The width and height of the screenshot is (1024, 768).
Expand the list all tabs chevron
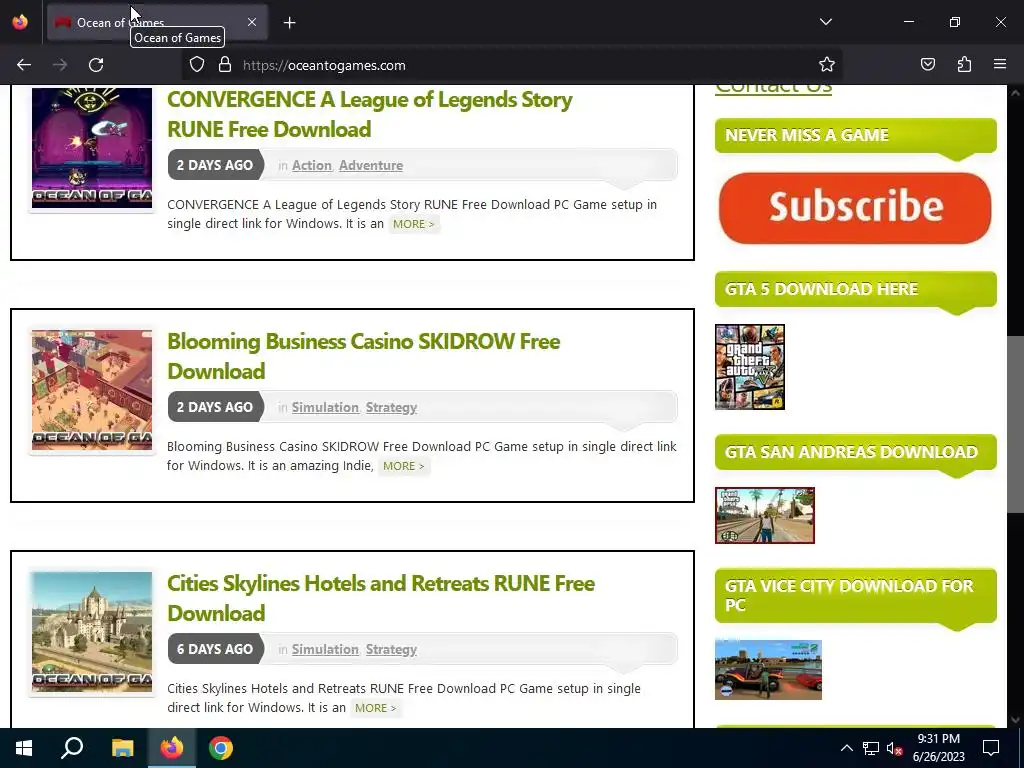pos(826,22)
